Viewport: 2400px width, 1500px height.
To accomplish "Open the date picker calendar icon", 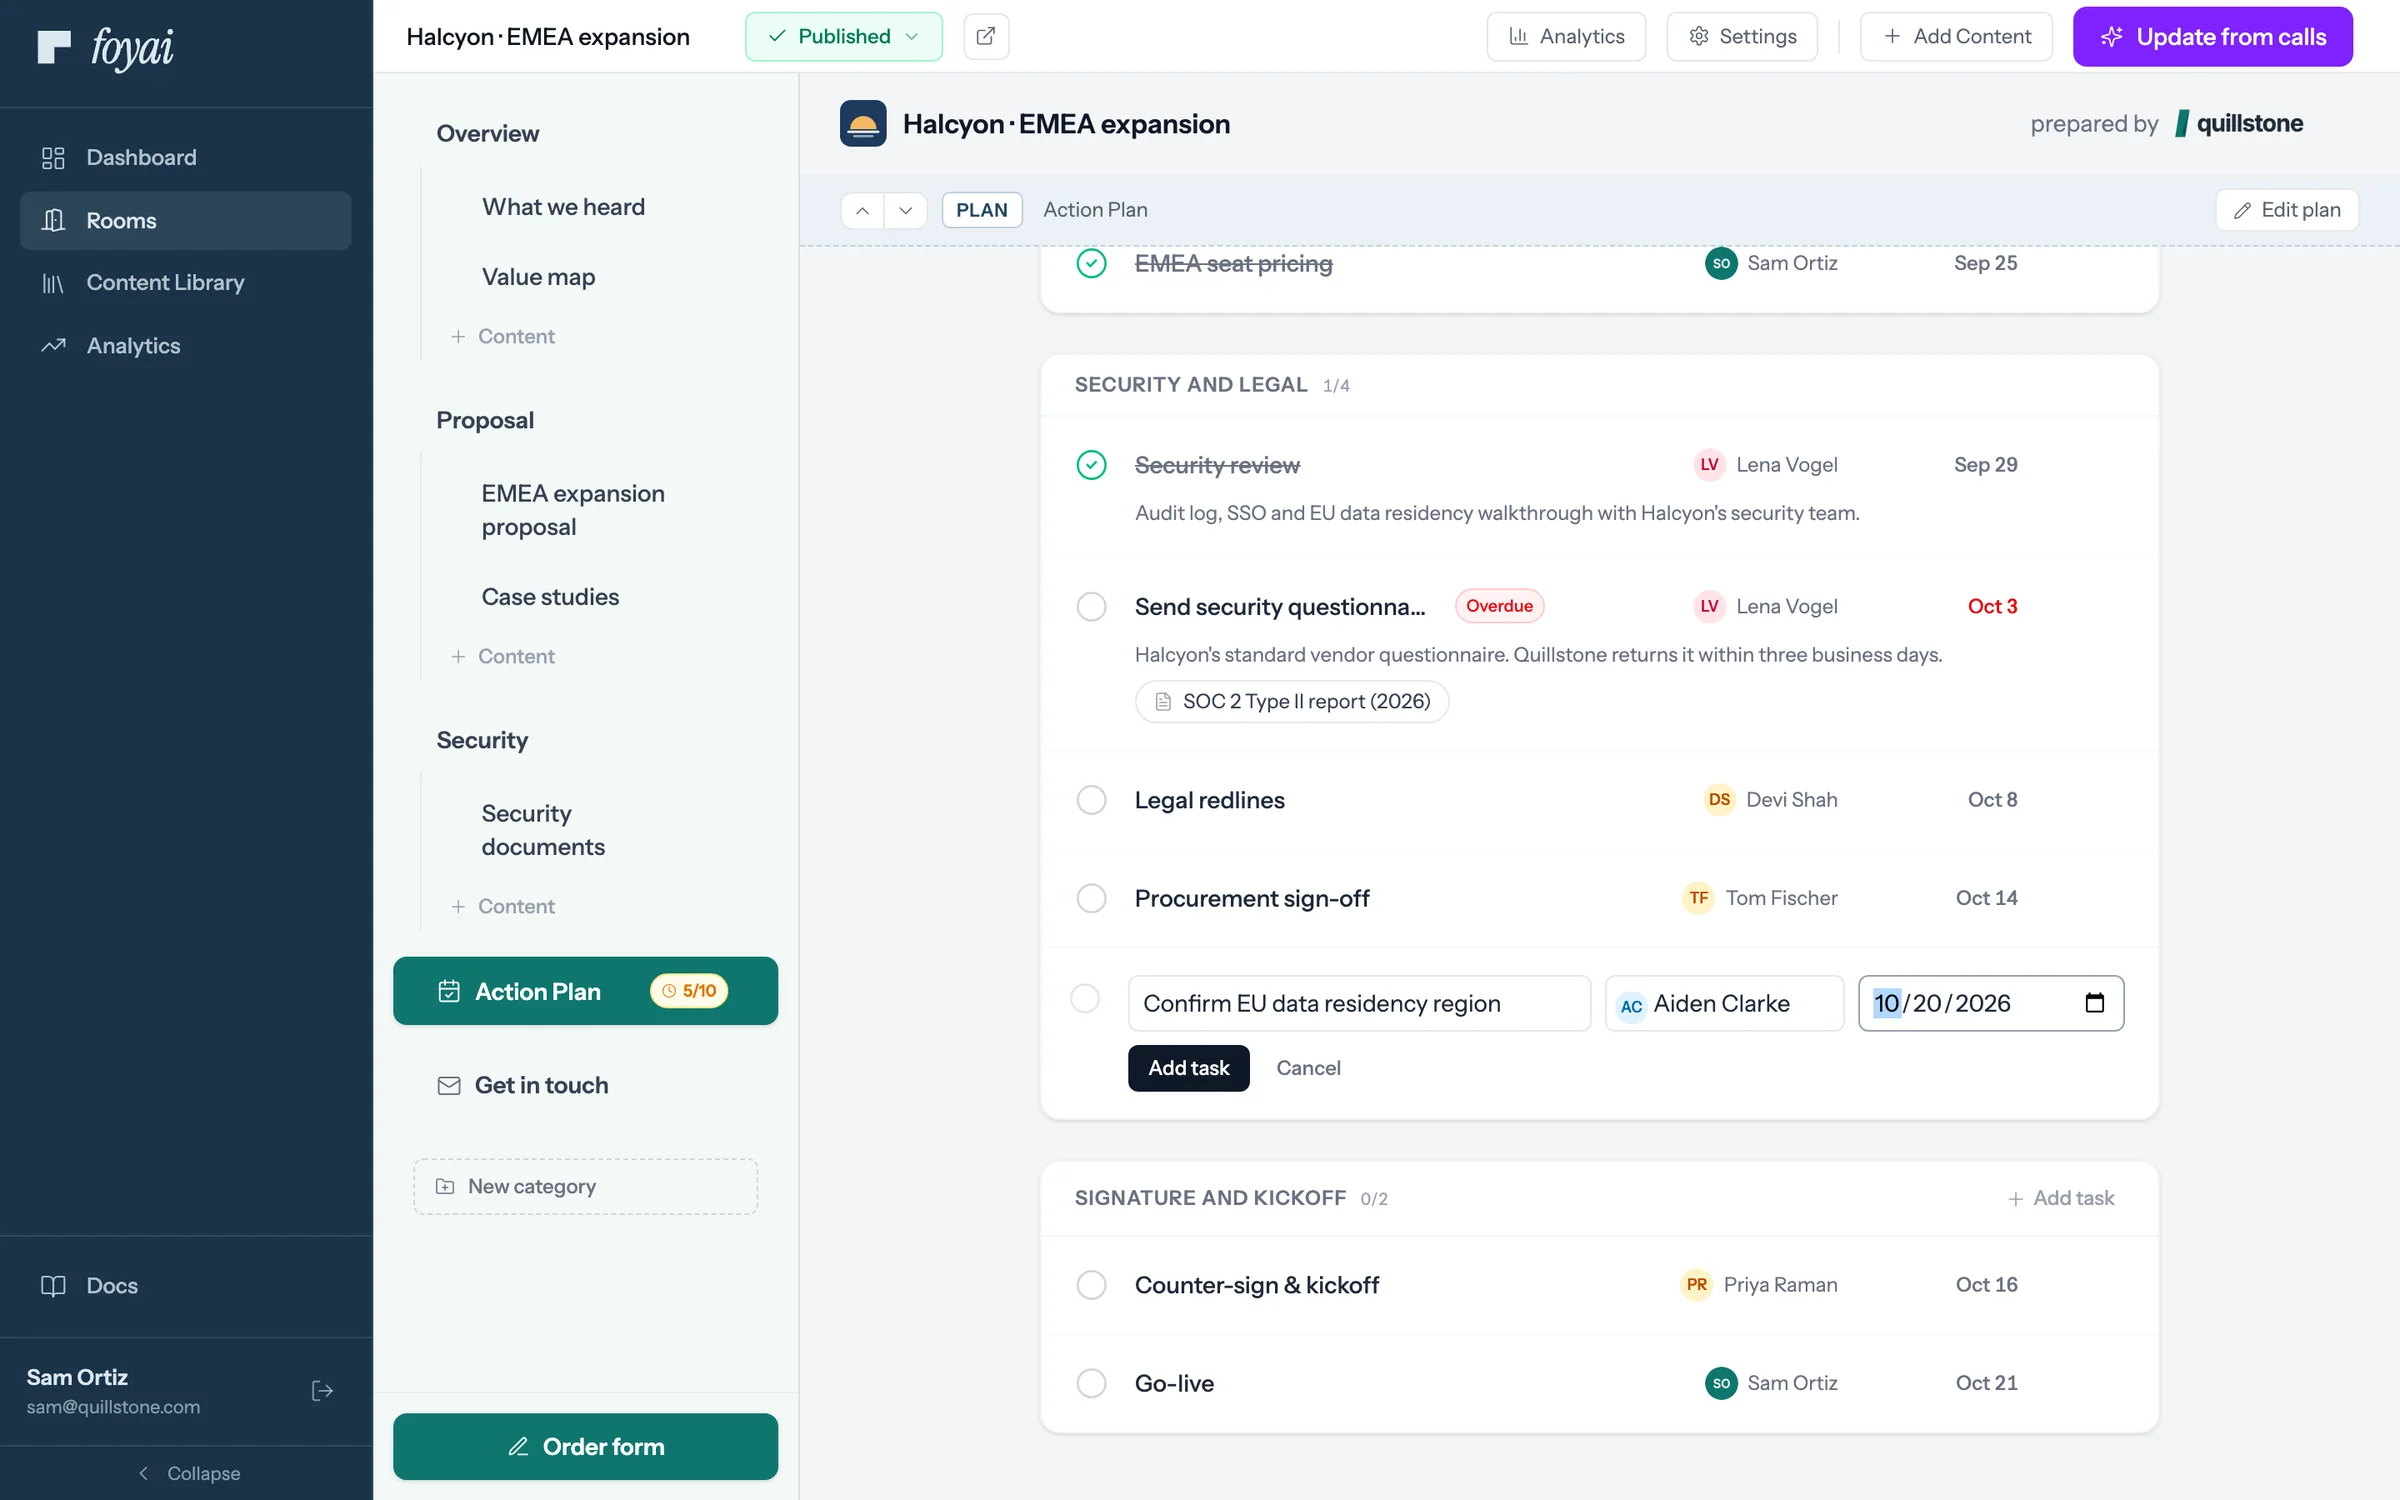I will pyautogui.click(x=2095, y=1003).
